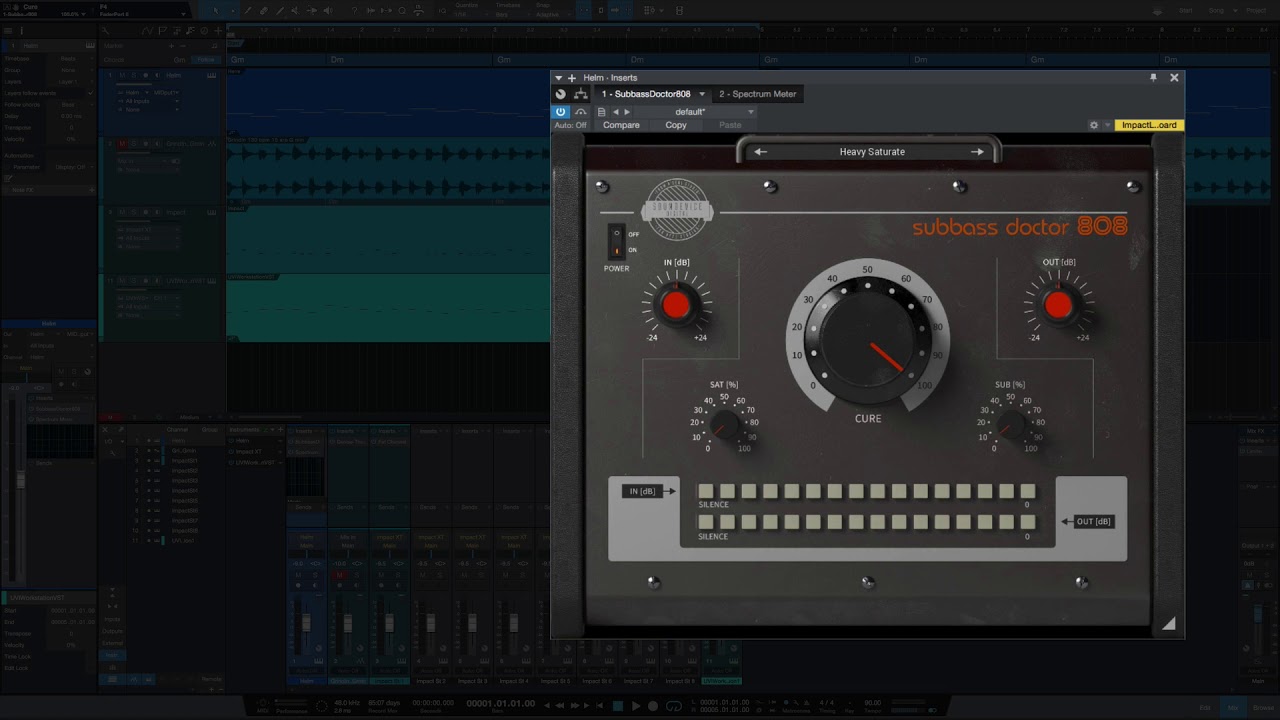This screenshot has height=720, width=1280.
Task: Arm recording with the transport Record button
Action: (653, 706)
